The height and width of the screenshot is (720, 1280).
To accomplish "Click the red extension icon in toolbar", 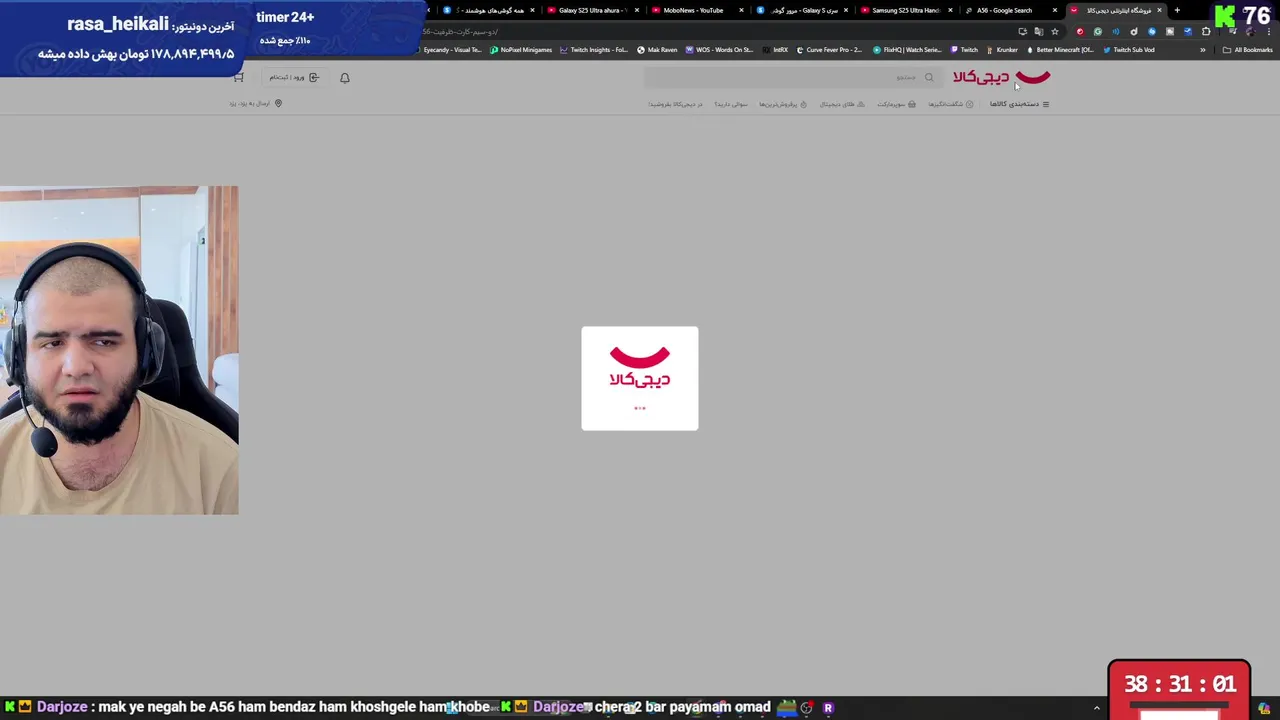I will (1080, 31).
